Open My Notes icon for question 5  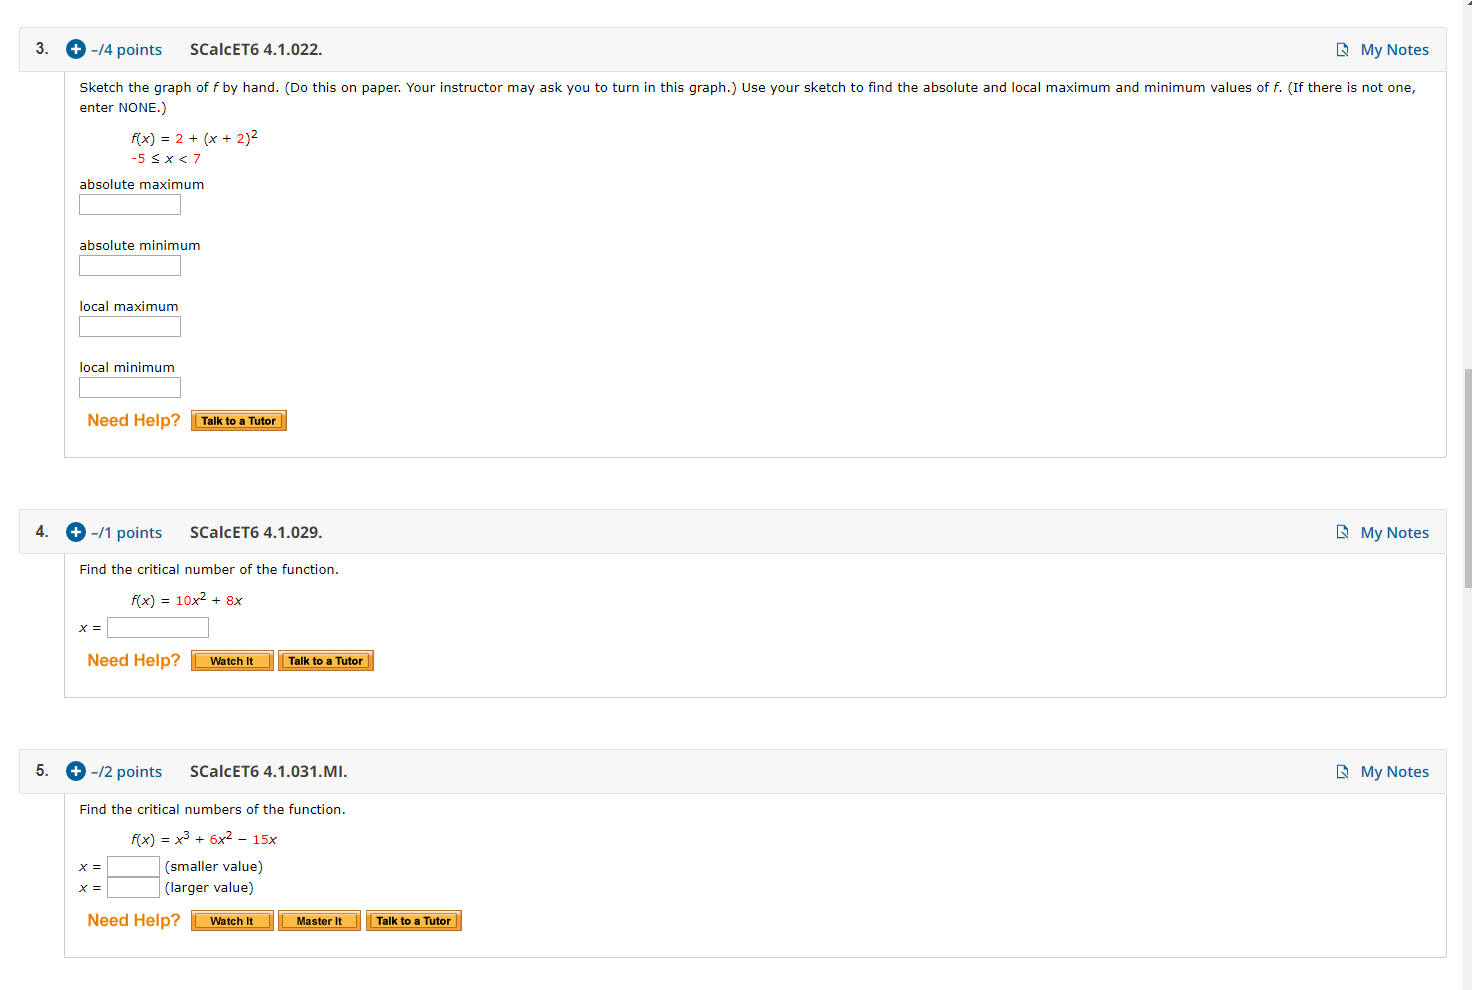(x=1343, y=771)
